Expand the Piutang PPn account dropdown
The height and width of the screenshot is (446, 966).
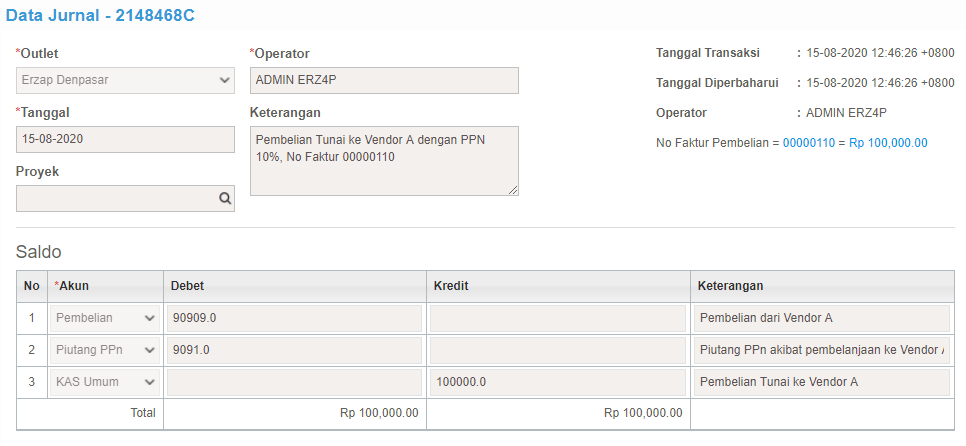pyautogui.click(x=105, y=350)
